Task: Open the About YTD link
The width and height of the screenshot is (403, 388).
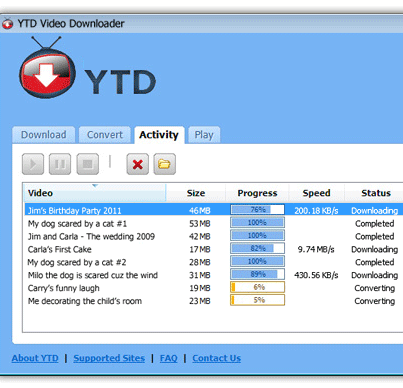Action: (35, 358)
